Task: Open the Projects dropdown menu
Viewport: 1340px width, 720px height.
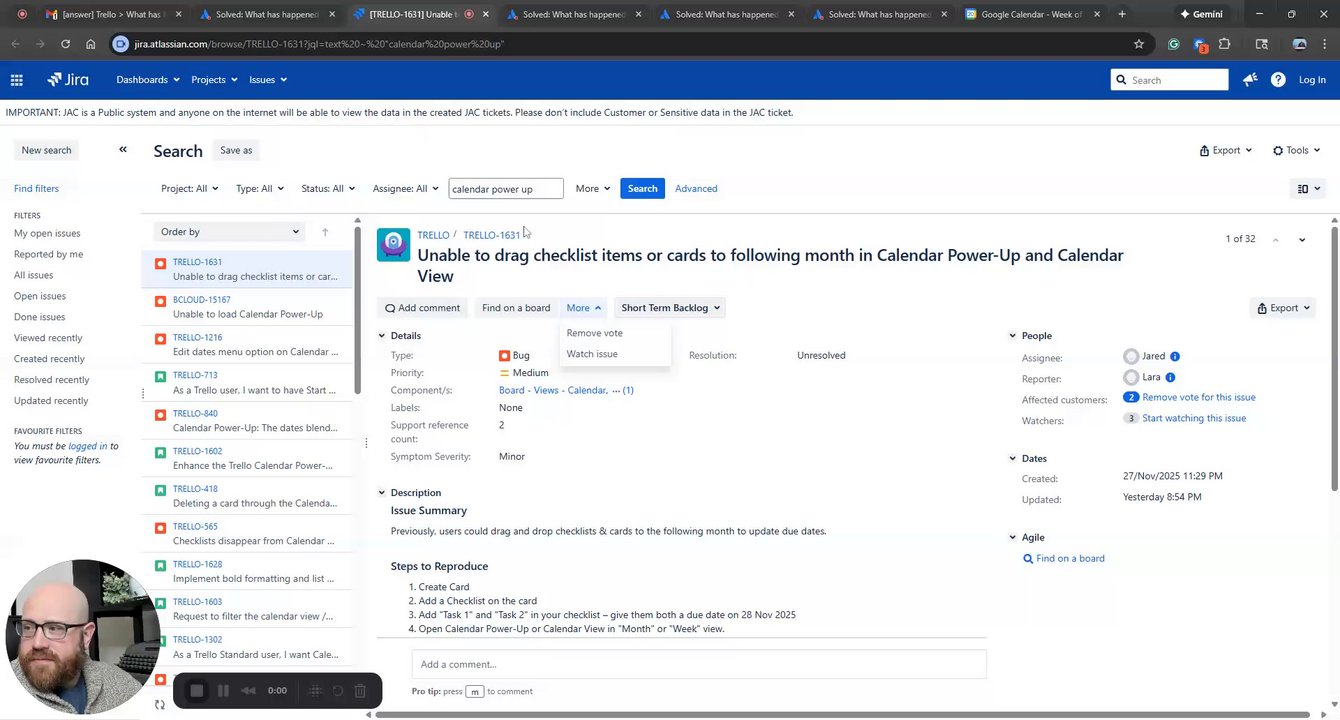Action: pos(214,80)
